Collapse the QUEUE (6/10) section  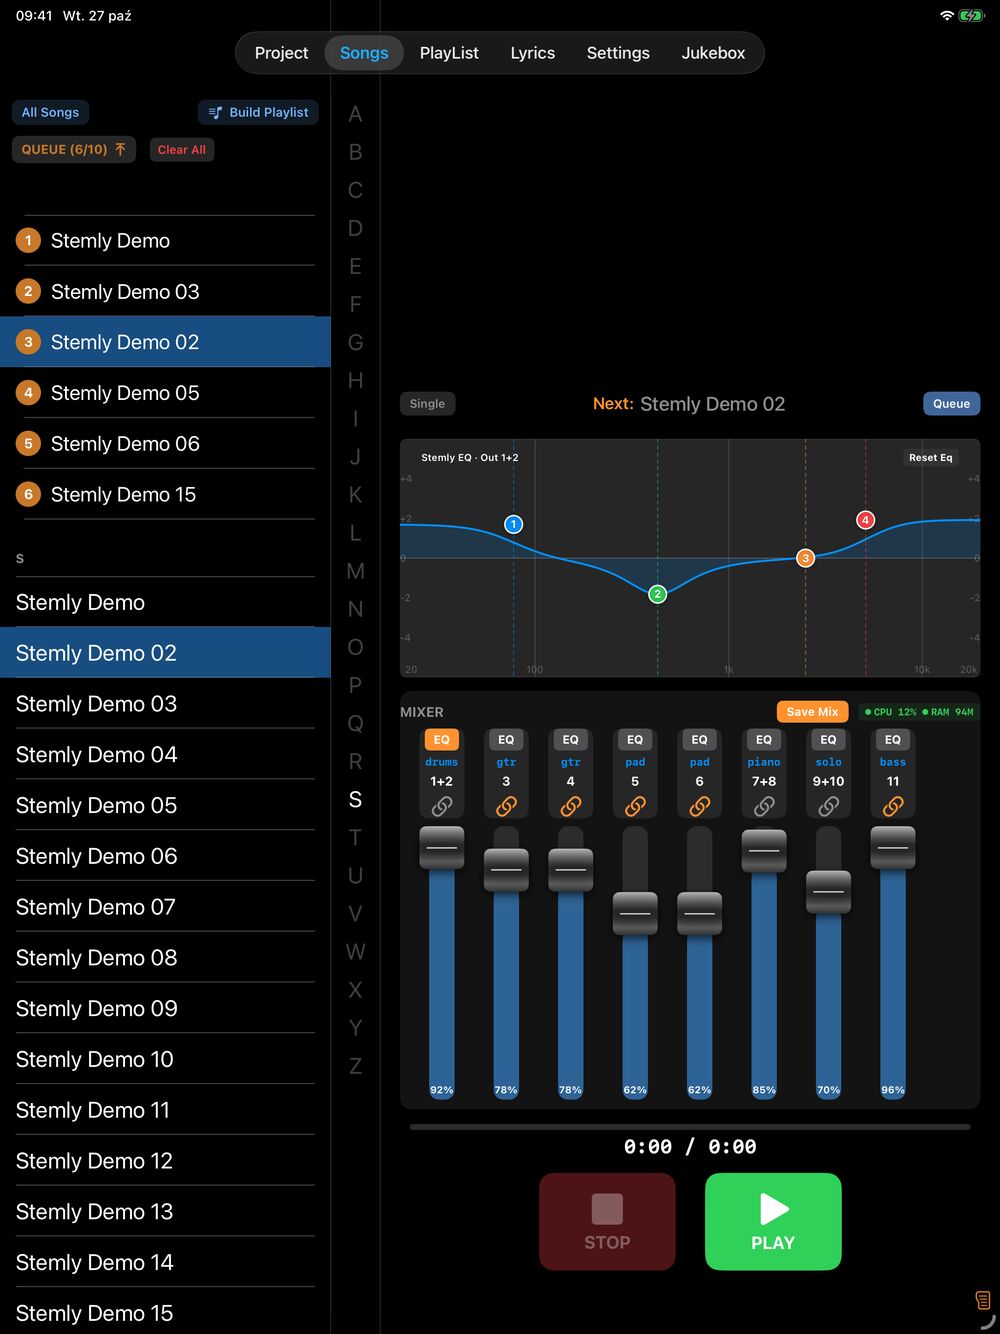73,150
